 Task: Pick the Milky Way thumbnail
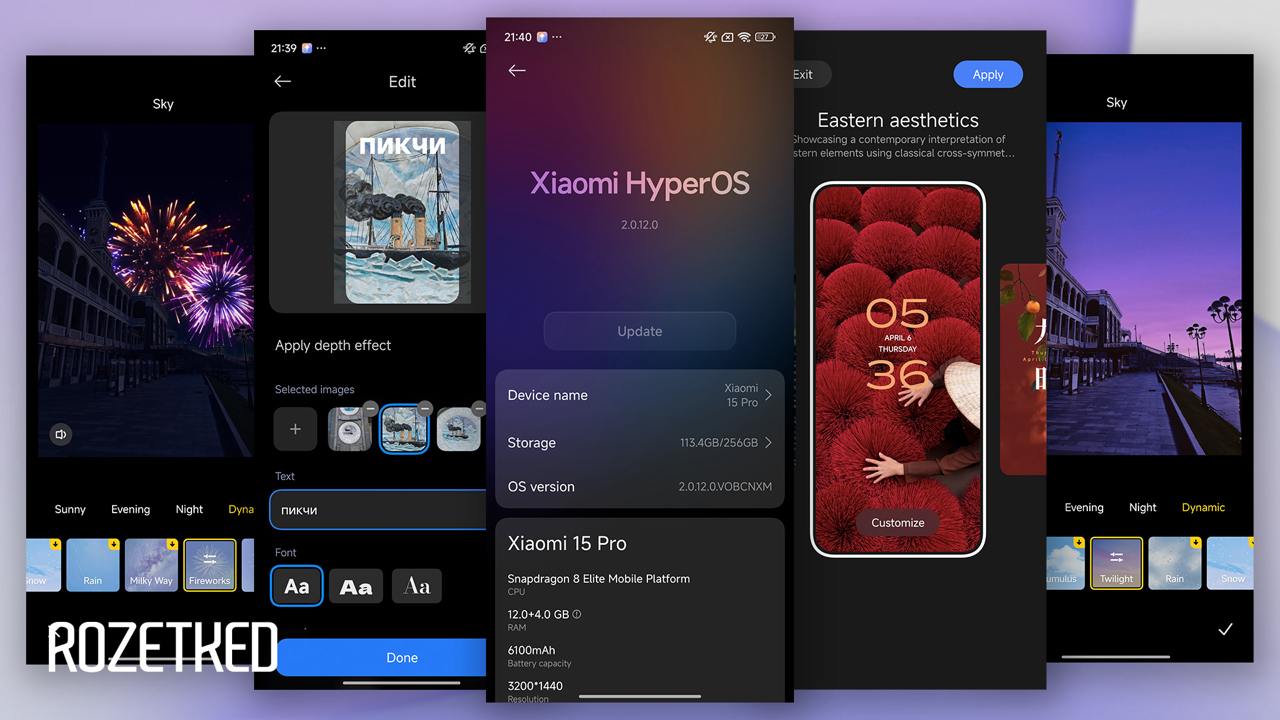tap(152, 565)
